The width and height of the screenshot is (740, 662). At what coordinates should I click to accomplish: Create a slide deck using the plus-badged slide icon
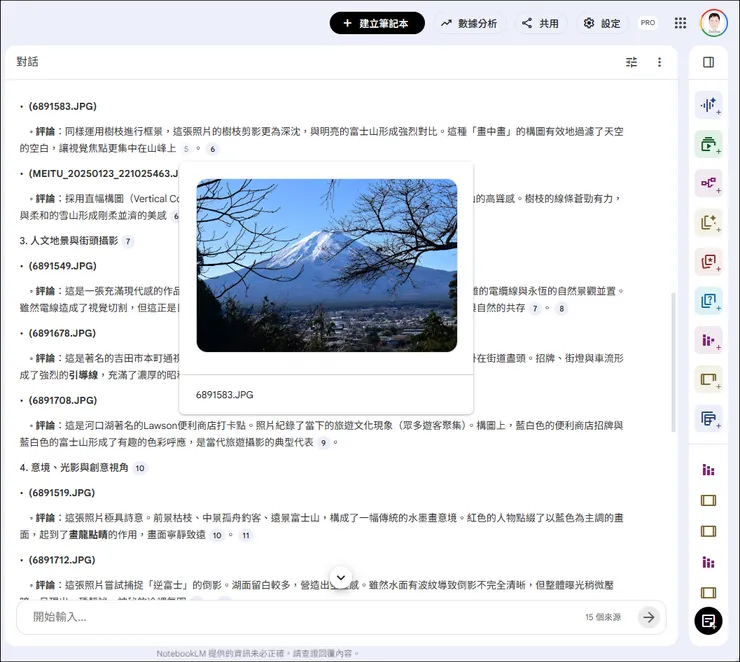[708, 379]
